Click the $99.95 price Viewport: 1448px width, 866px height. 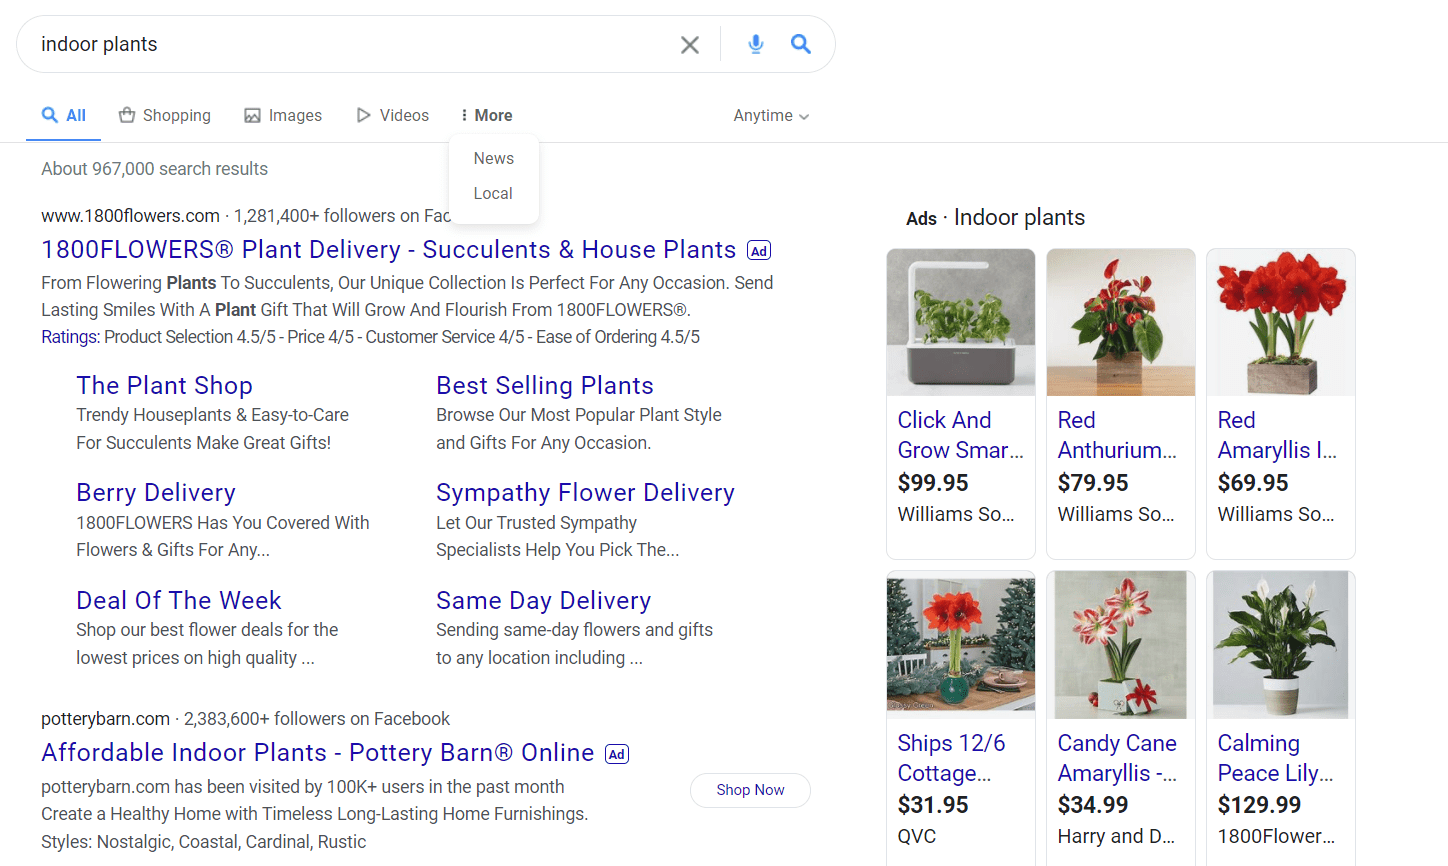933,483
